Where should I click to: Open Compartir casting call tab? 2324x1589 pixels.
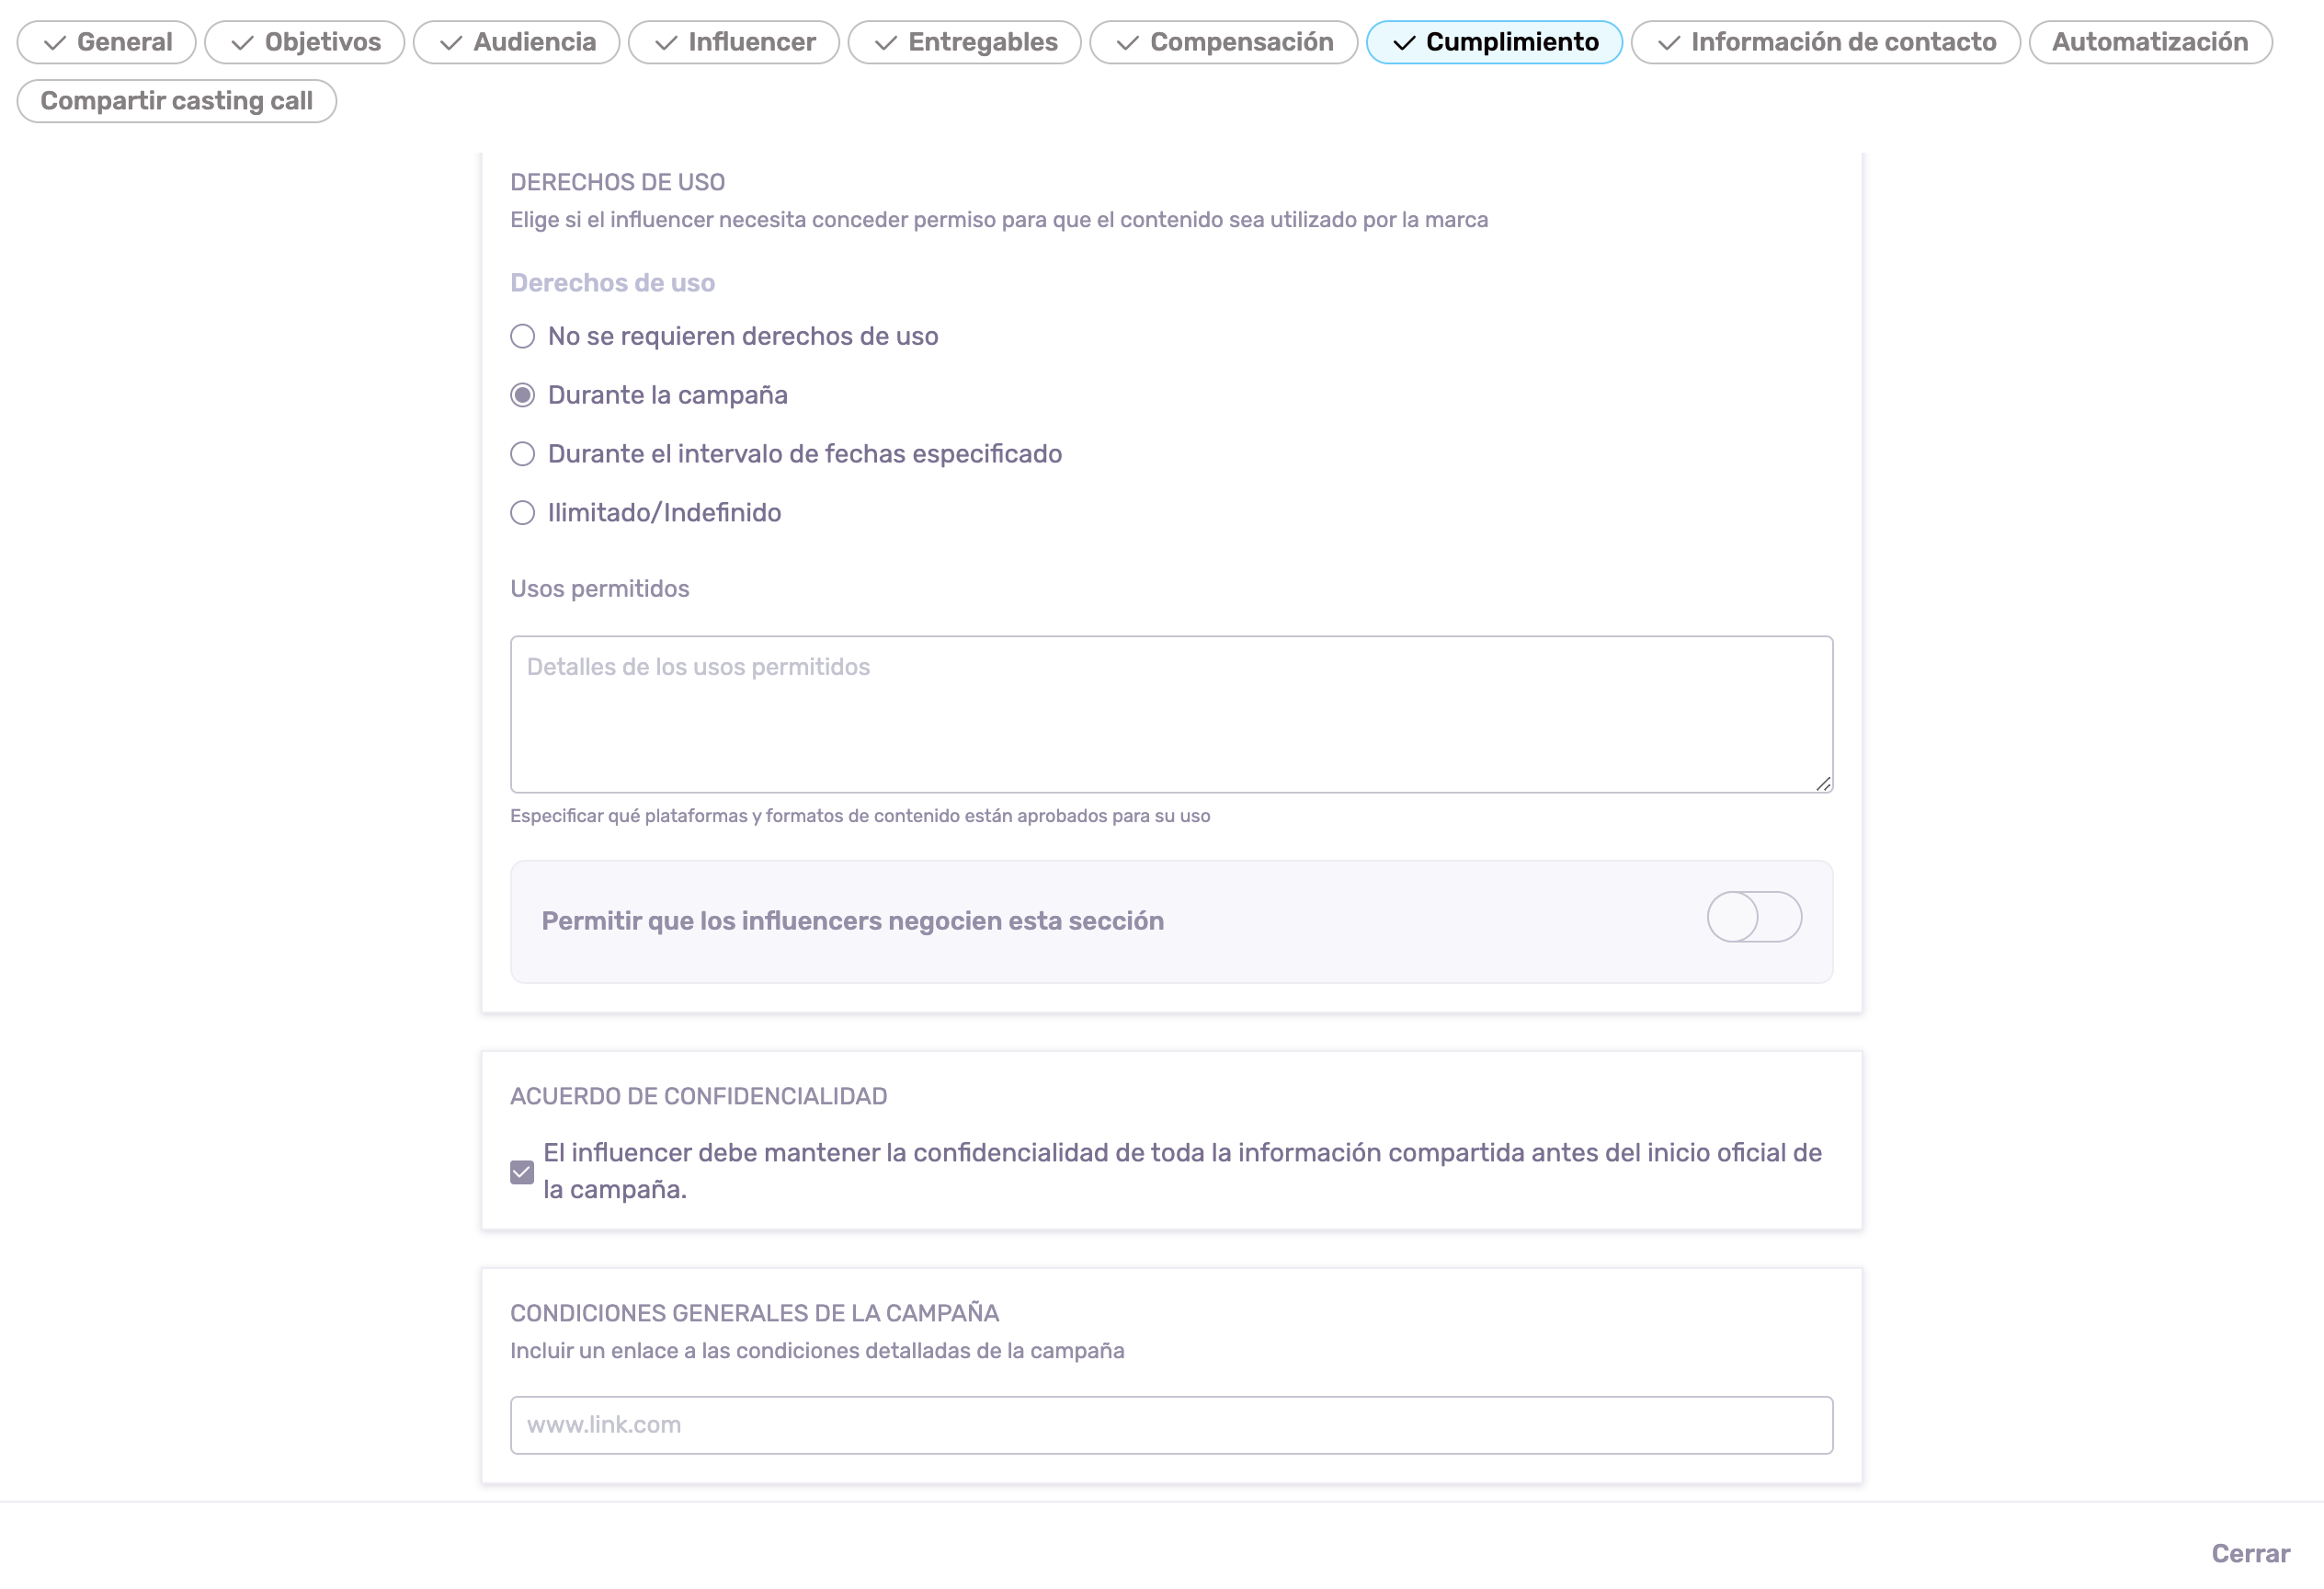tap(177, 101)
